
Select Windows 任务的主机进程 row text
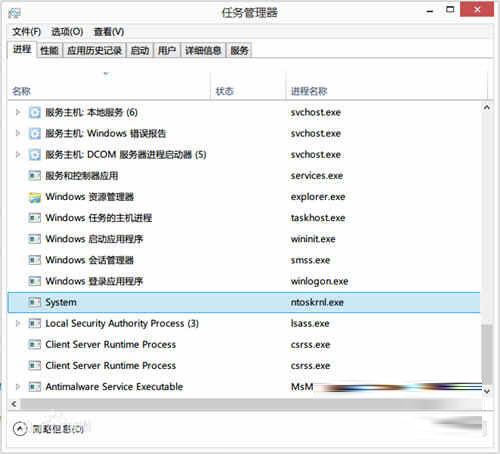click(99, 218)
